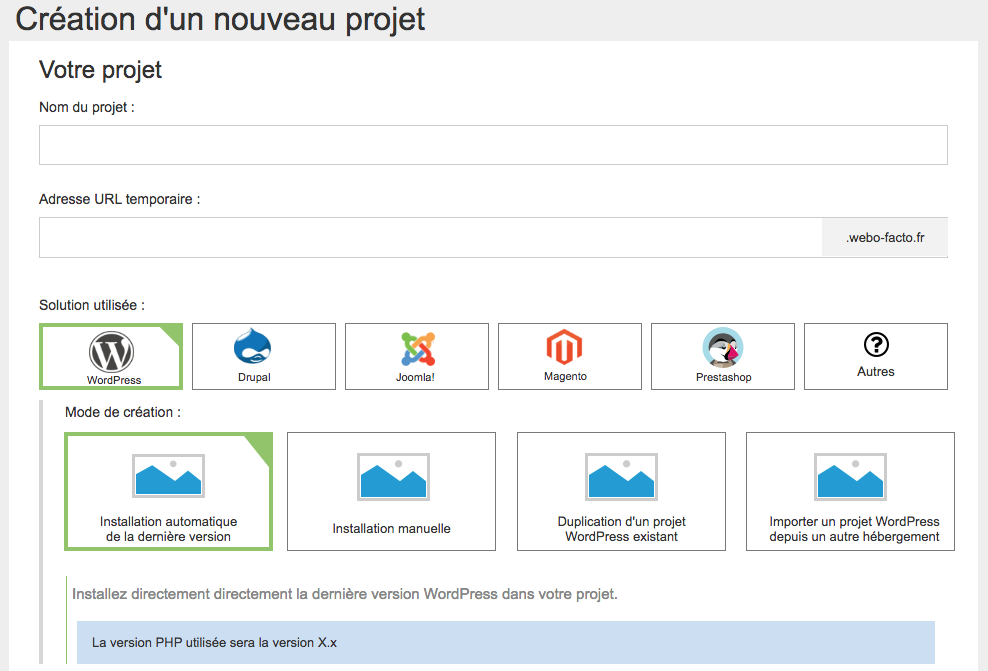The image size is (988, 671).
Task: Select Installation manuelle mode label
Action: click(x=391, y=529)
